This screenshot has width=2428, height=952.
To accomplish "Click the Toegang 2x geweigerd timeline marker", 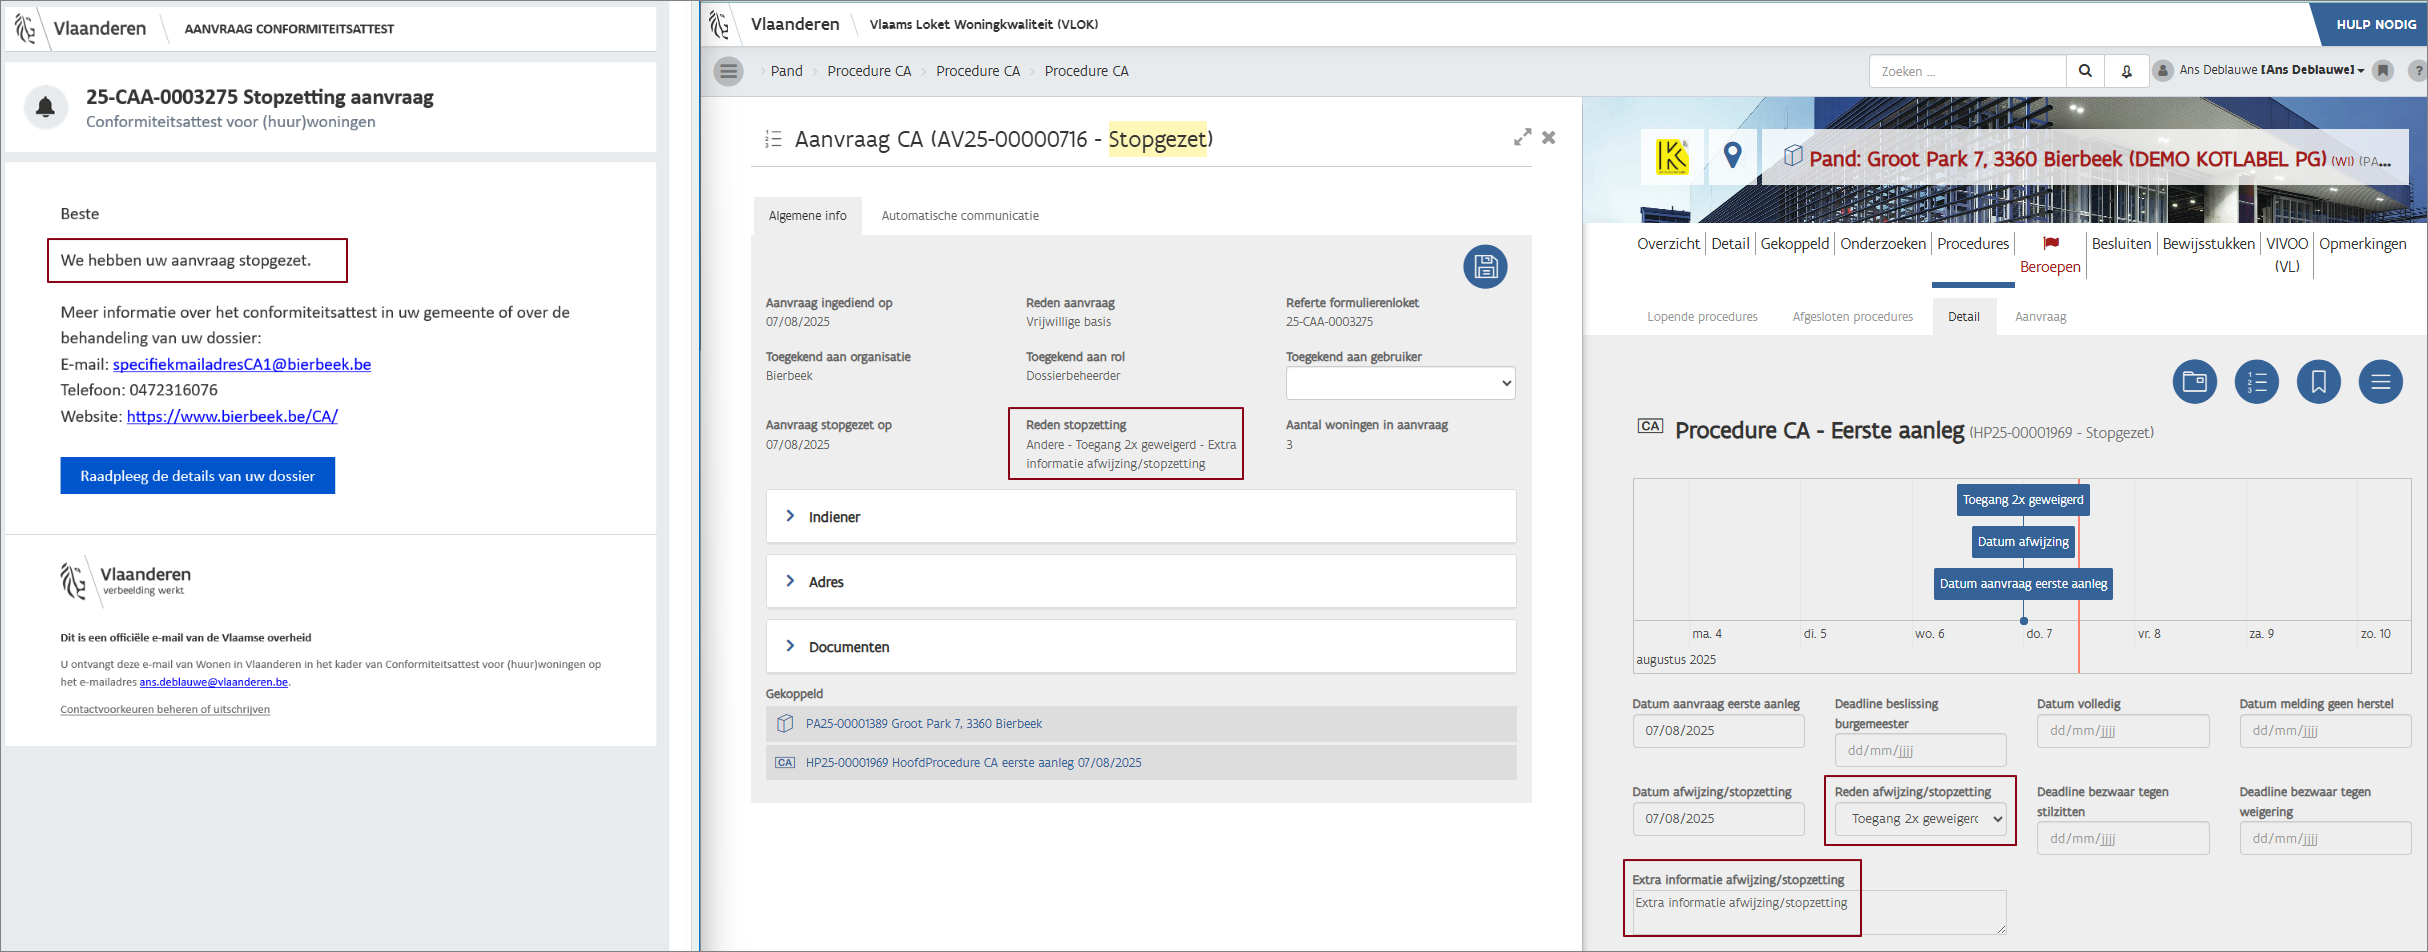I will (2022, 500).
